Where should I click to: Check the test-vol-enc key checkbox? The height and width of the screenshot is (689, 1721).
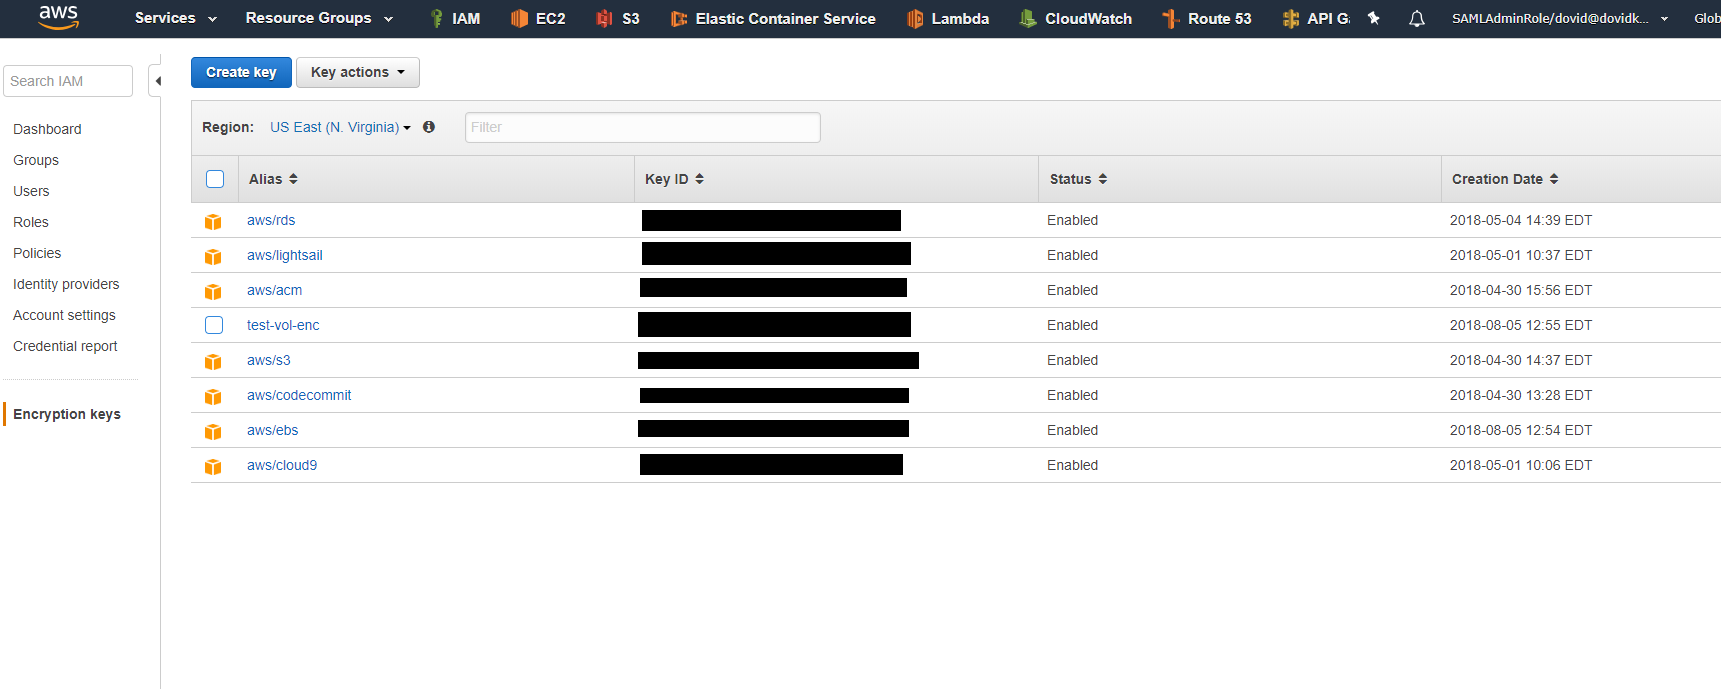214,325
